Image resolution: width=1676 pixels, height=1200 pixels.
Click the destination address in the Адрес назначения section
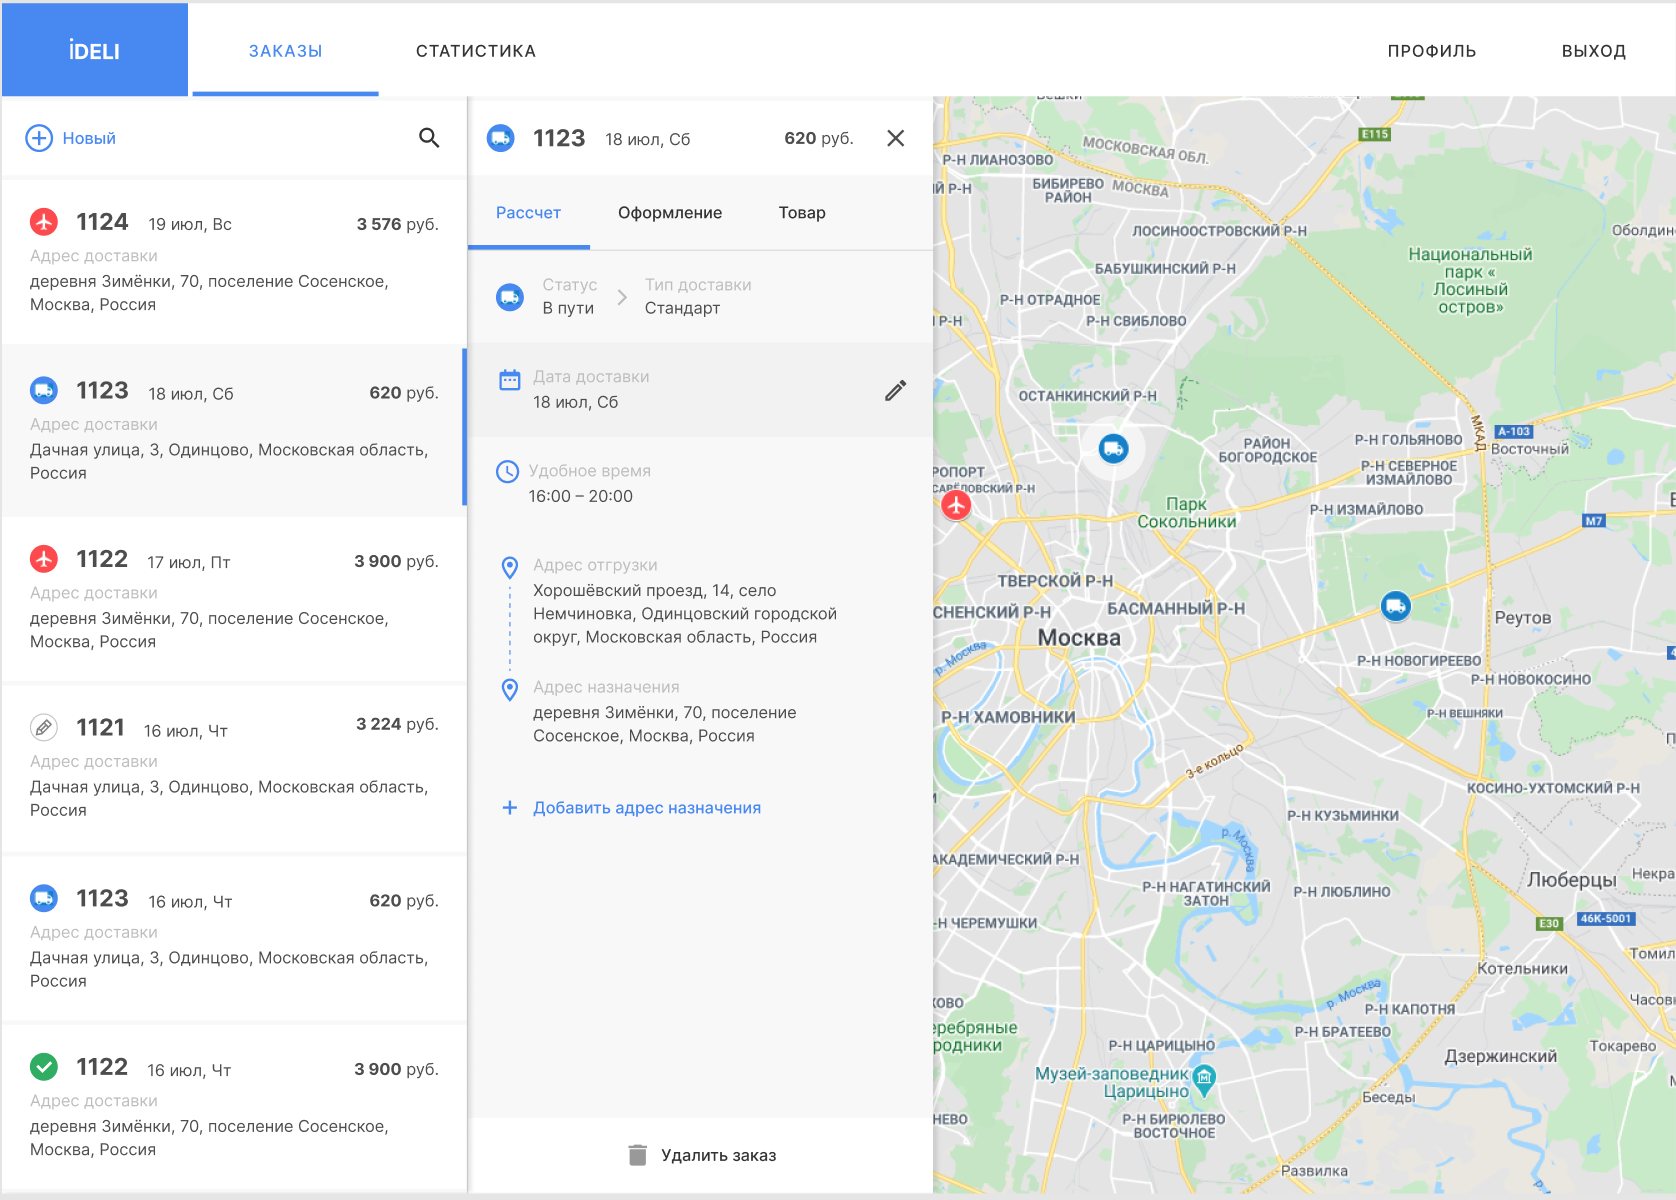tap(664, 724)
